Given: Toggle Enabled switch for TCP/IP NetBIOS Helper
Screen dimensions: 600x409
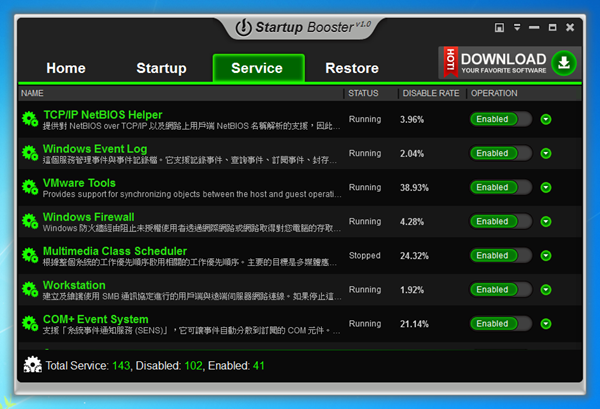Looking at the screenshot, I should (501, 119).
